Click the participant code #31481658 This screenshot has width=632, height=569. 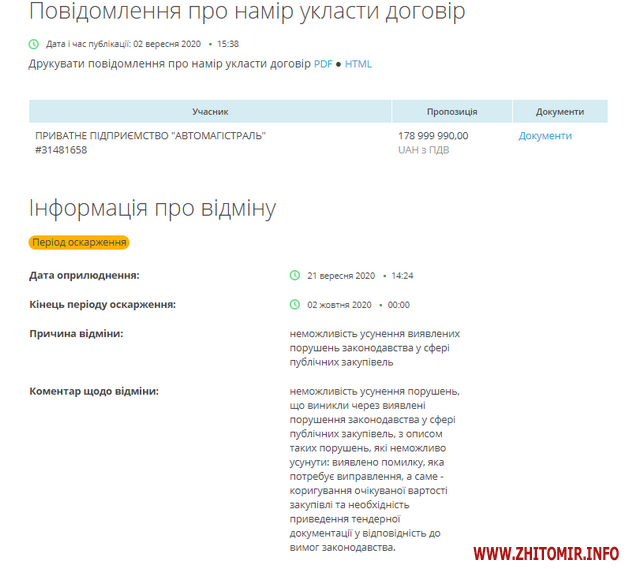61,150
